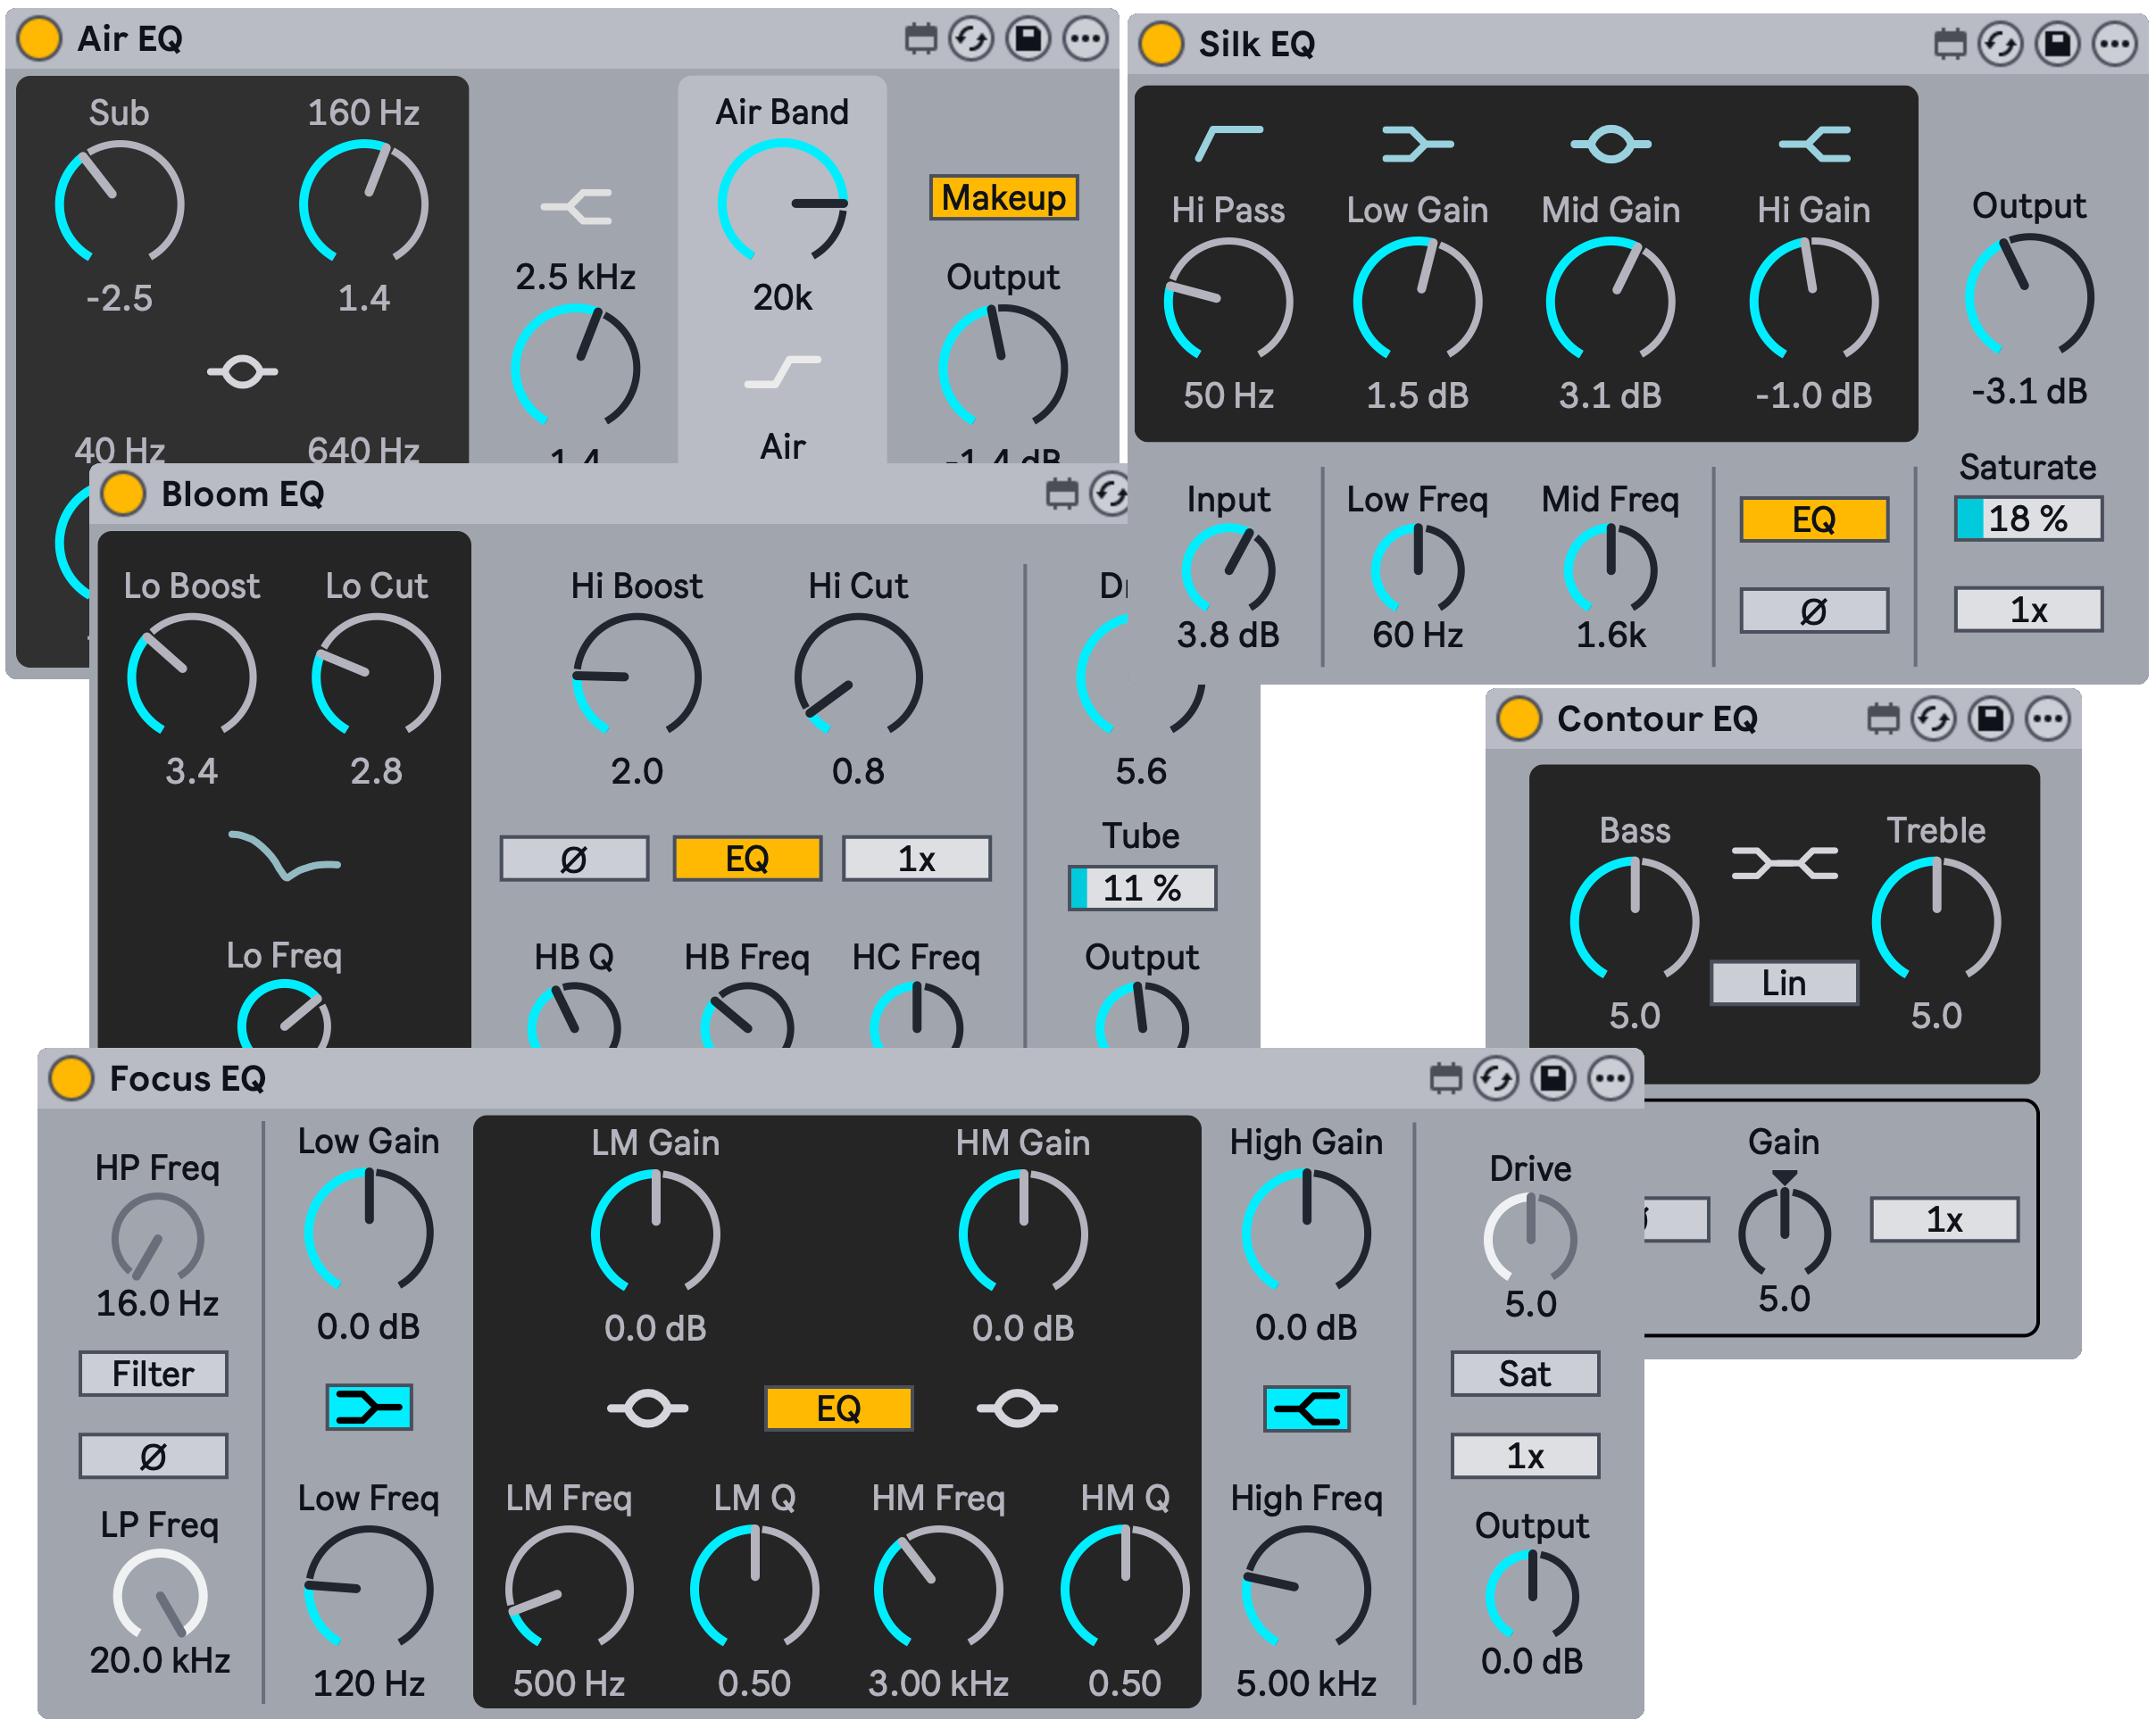Click Silk EQ macro map icon

(1950, 44)
